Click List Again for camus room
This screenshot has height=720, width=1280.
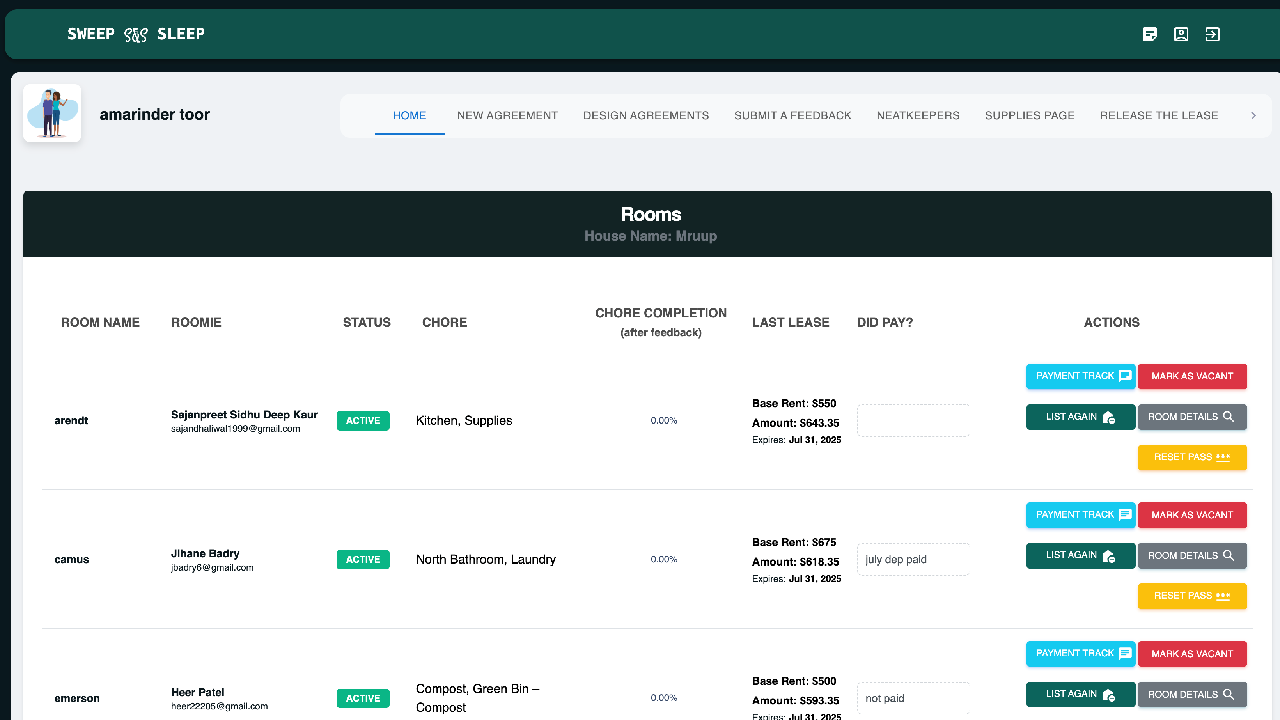[x=1081, y=556]
